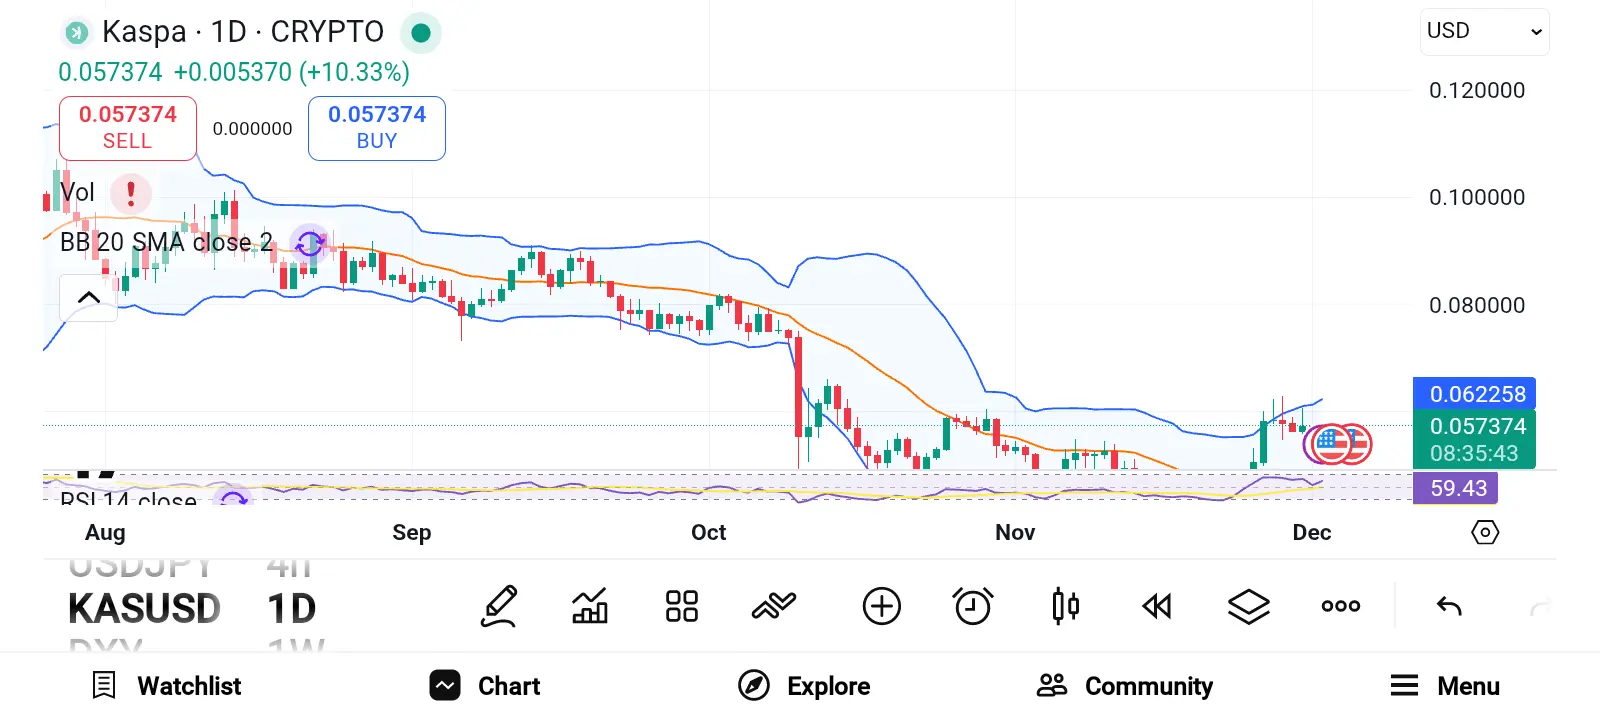
Task: Open chart templates via the layers icon
Action: tap(1248, 605)
